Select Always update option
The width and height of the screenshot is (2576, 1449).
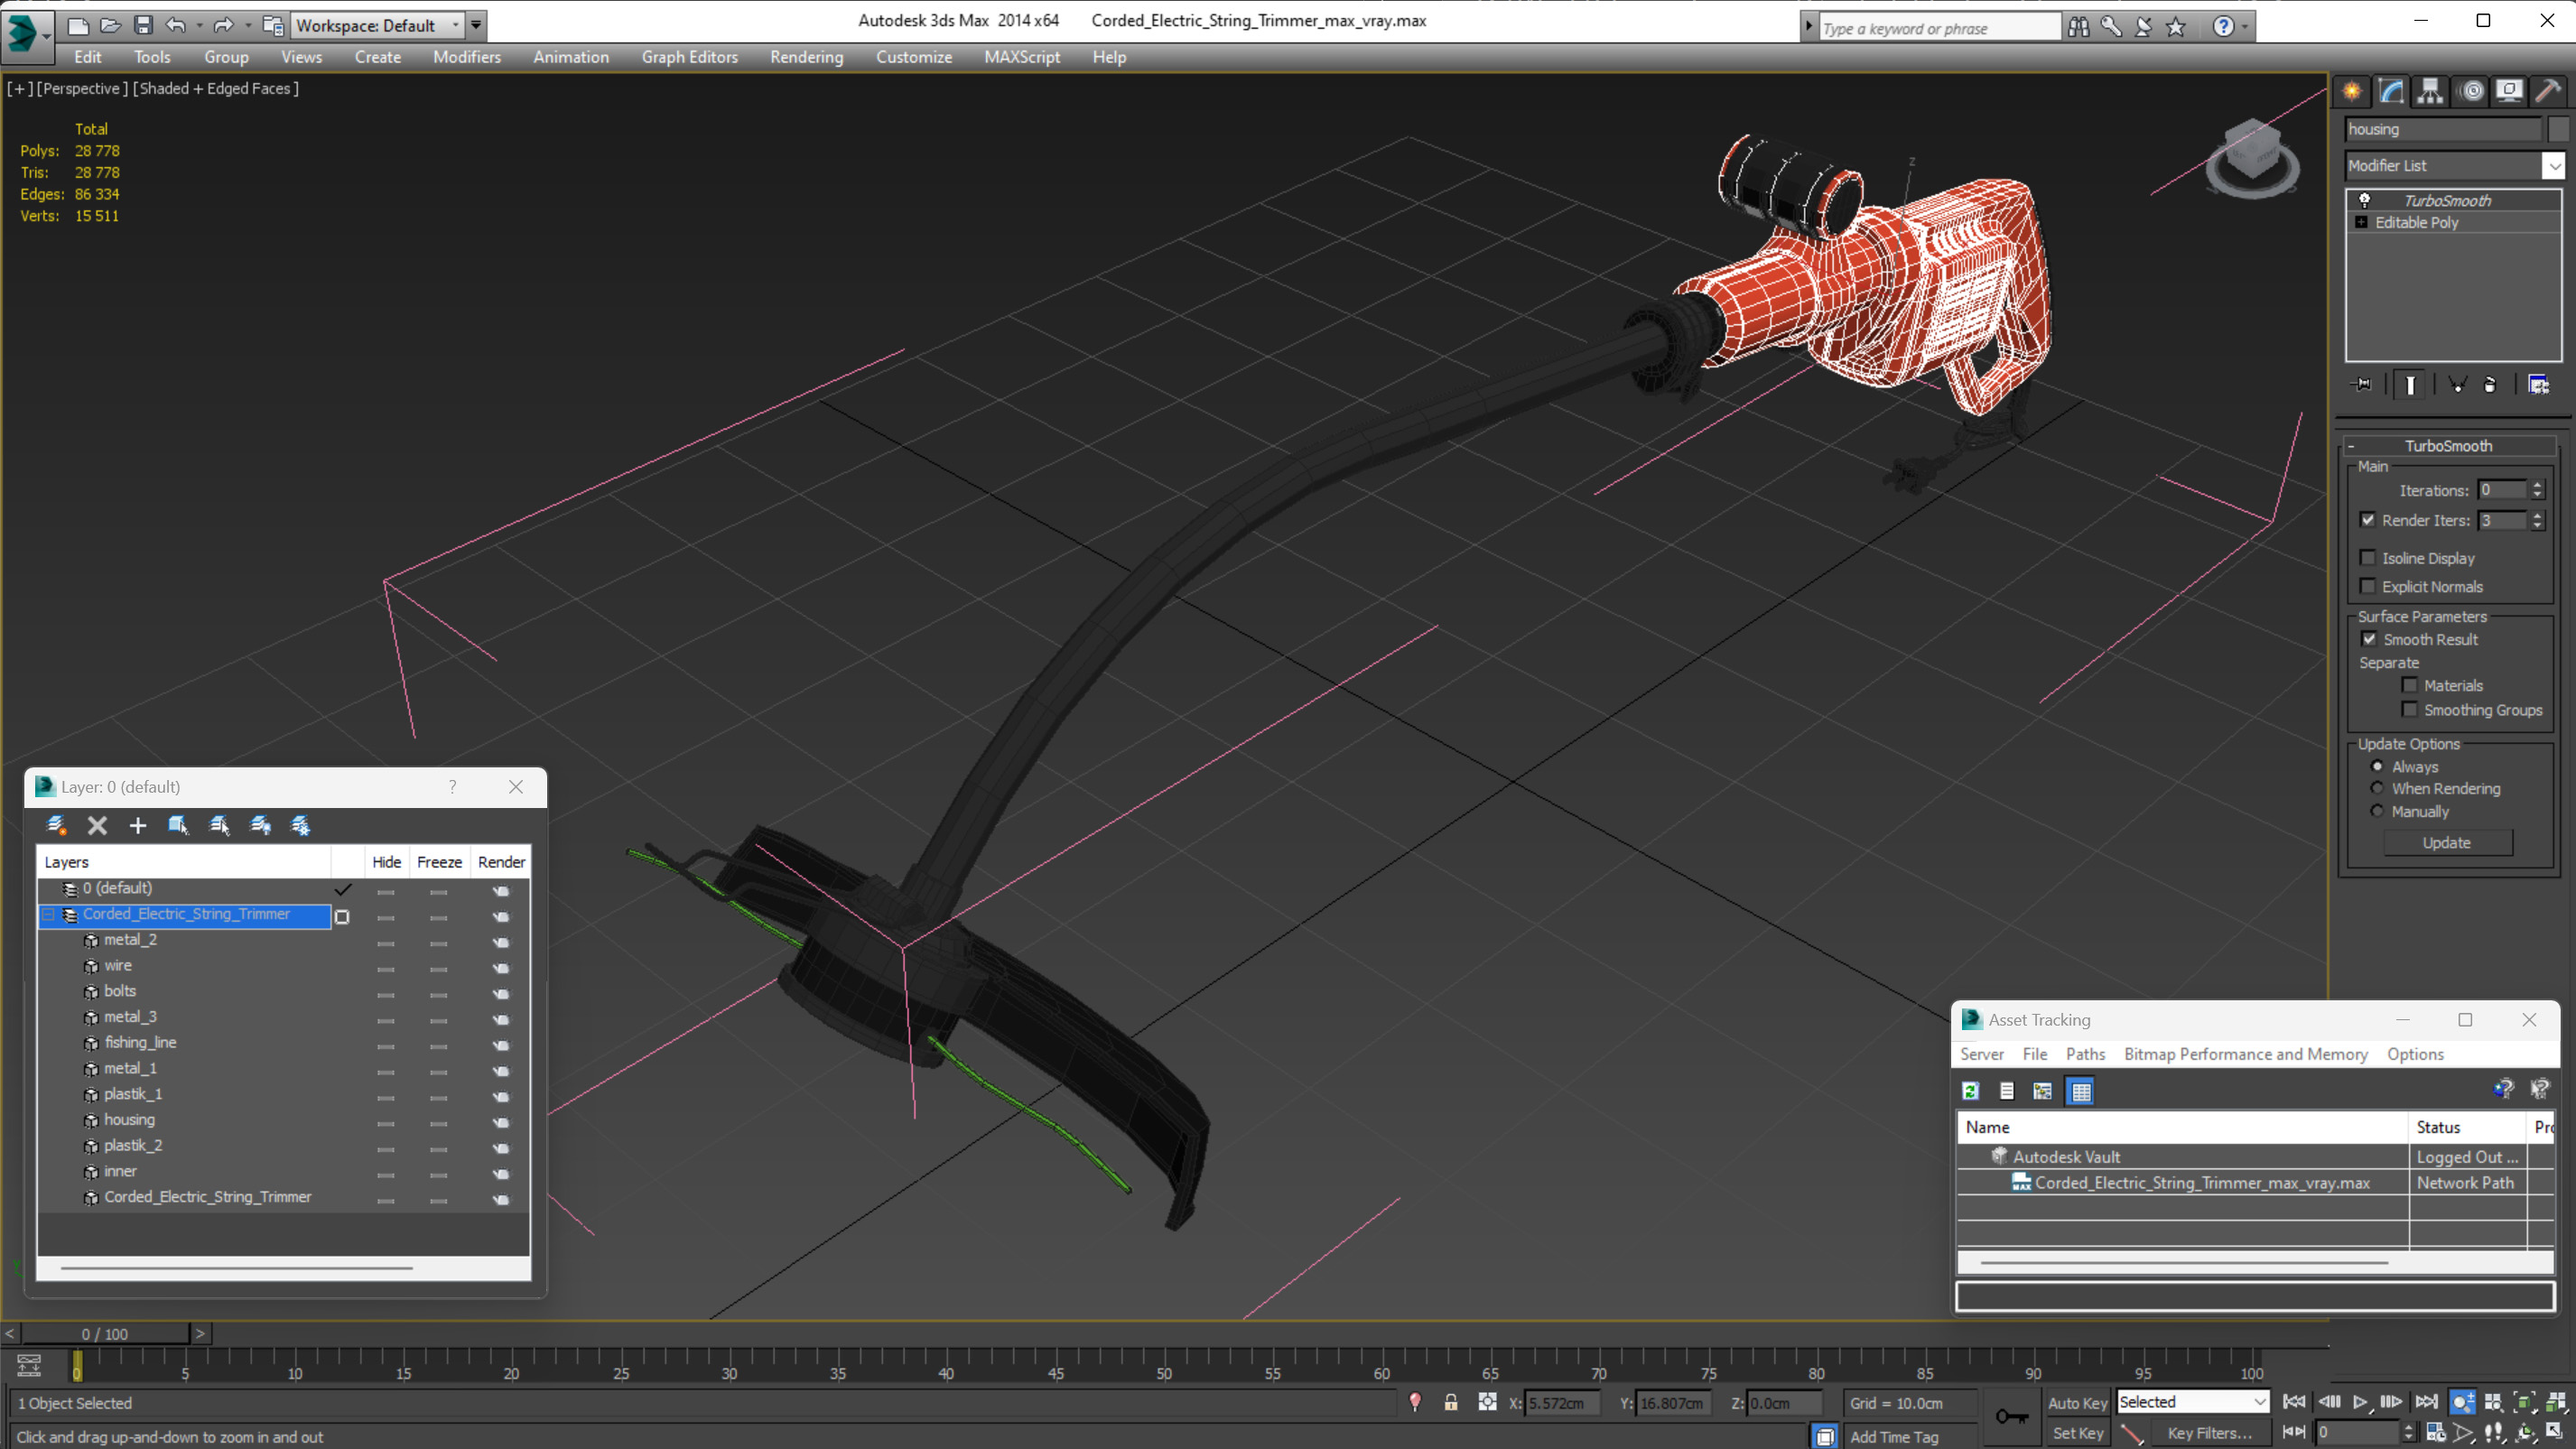(x=2377, y=766)
